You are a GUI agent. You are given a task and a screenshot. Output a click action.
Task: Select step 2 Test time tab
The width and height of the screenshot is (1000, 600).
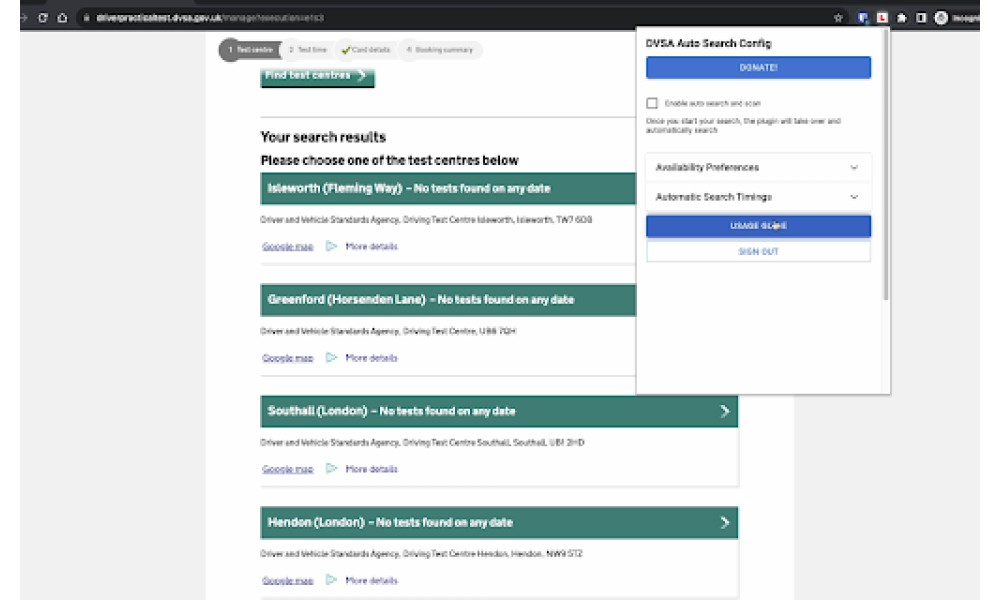(307, 50)
